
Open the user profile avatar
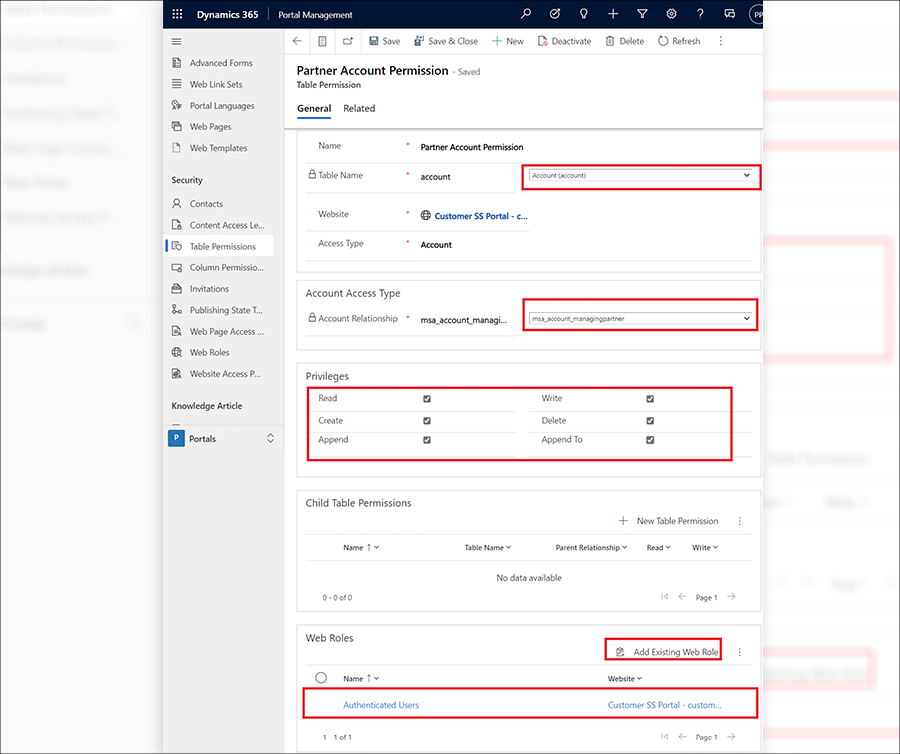point(757,14)
